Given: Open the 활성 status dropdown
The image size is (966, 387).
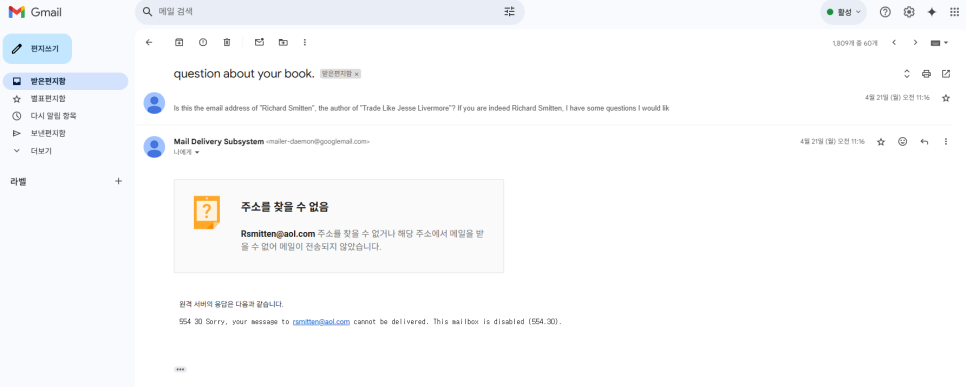Looking at the screenshot, I should click(x=843, y=12).
